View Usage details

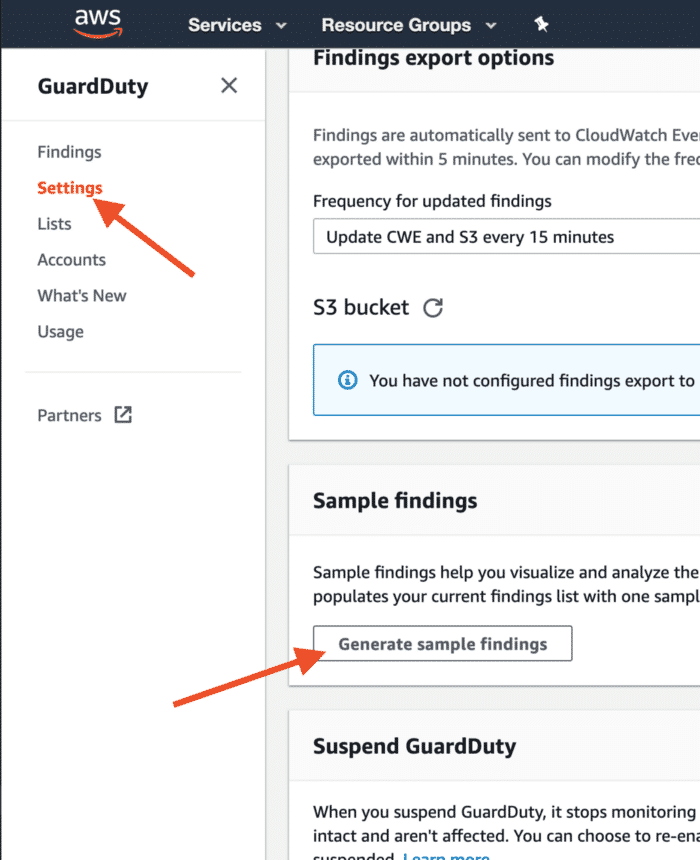pos(60,331)
